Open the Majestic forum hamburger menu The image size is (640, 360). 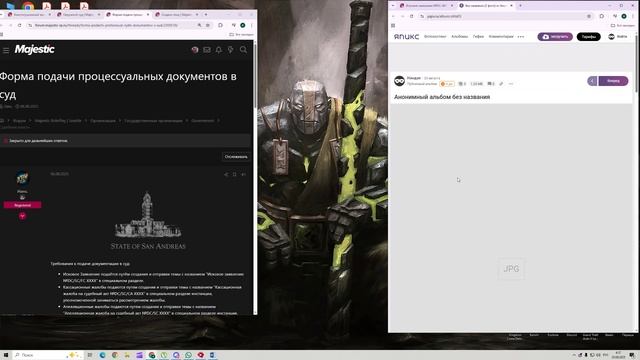point(6,50)
